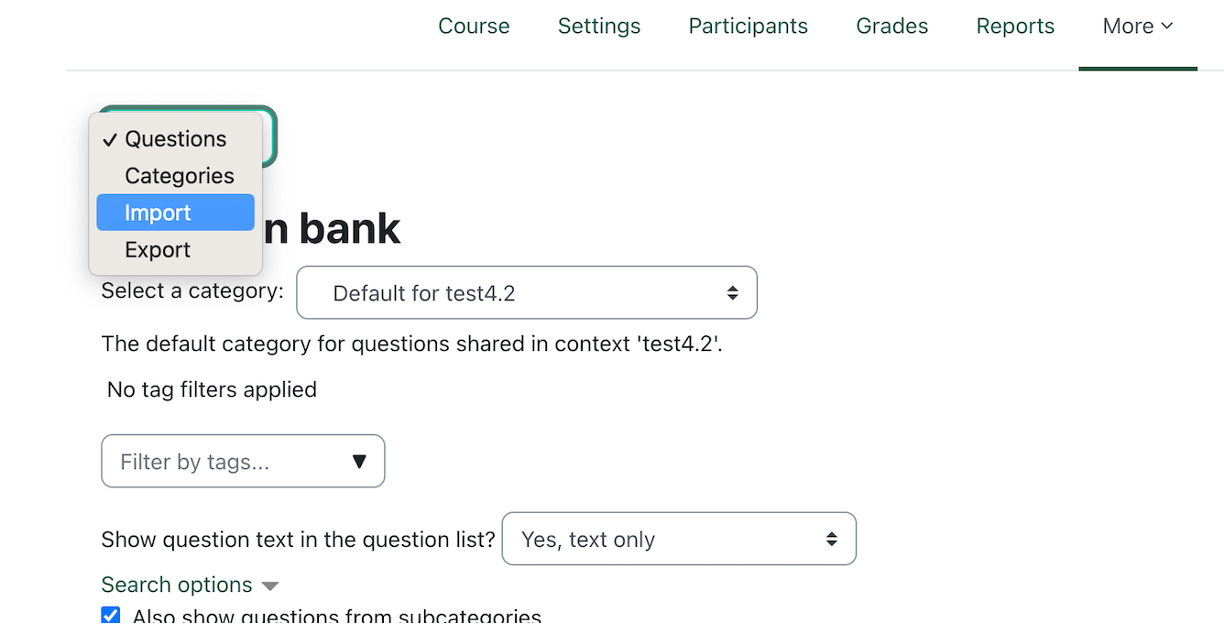Open the Filter by tags selector
This screenshot has height=624, width=1224.
point(243,461)
